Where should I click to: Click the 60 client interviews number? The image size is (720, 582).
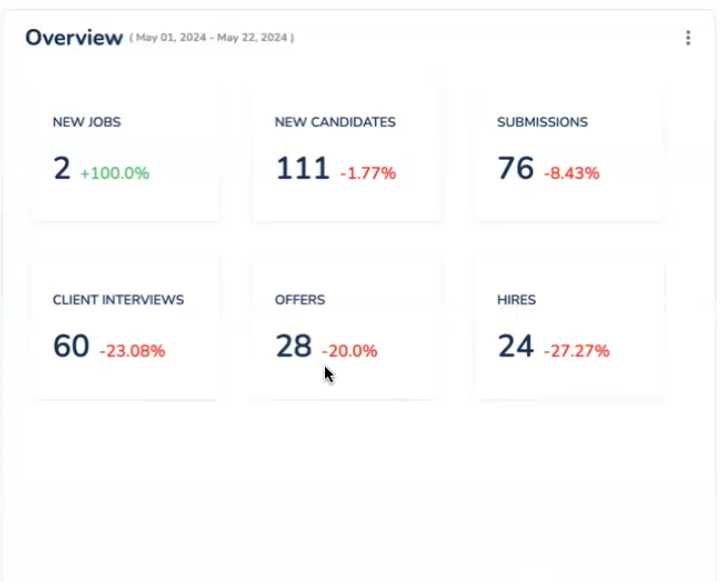tap(71, 346)
